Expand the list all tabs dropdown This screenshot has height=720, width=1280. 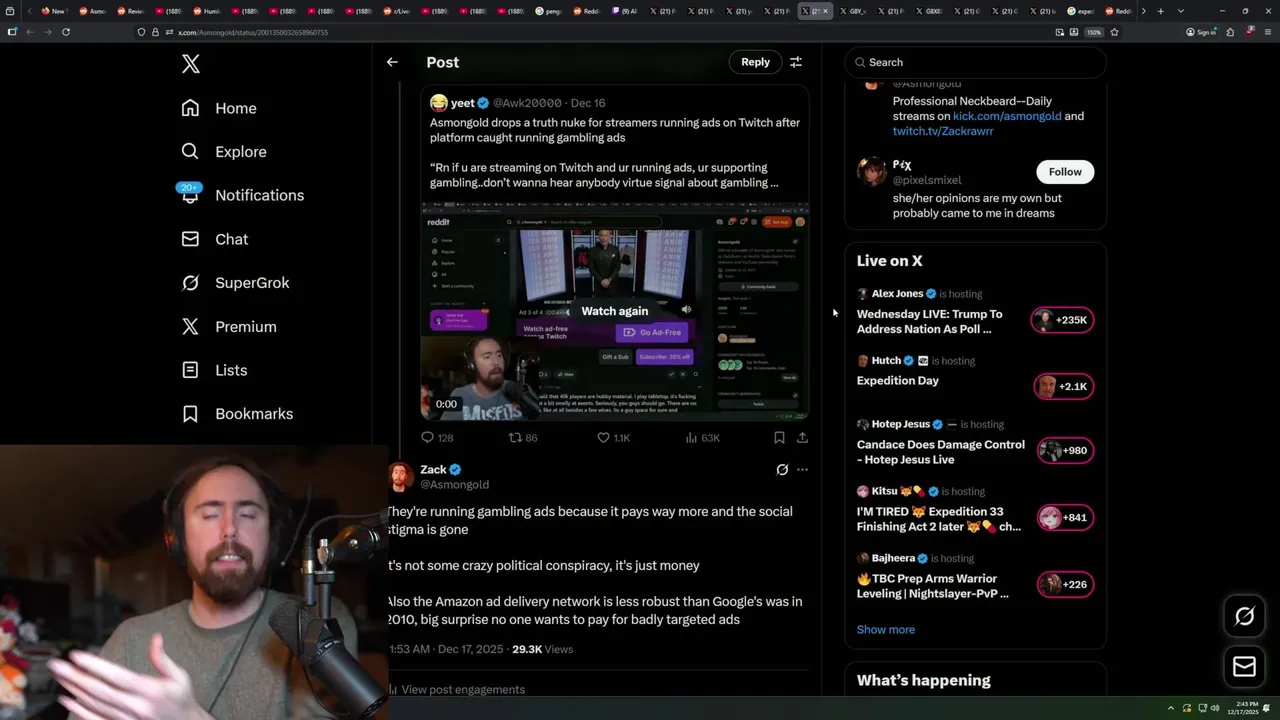pyautogui.click(x=1181, y=11)
